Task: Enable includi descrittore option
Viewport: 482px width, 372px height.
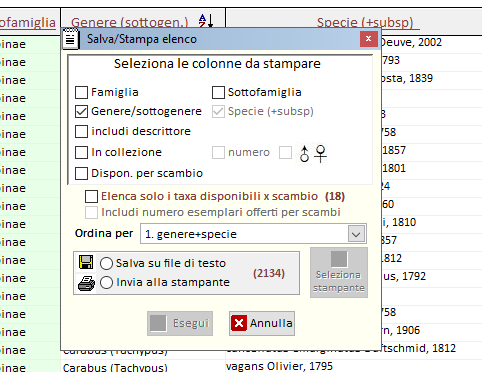Action: pos(81,131)
